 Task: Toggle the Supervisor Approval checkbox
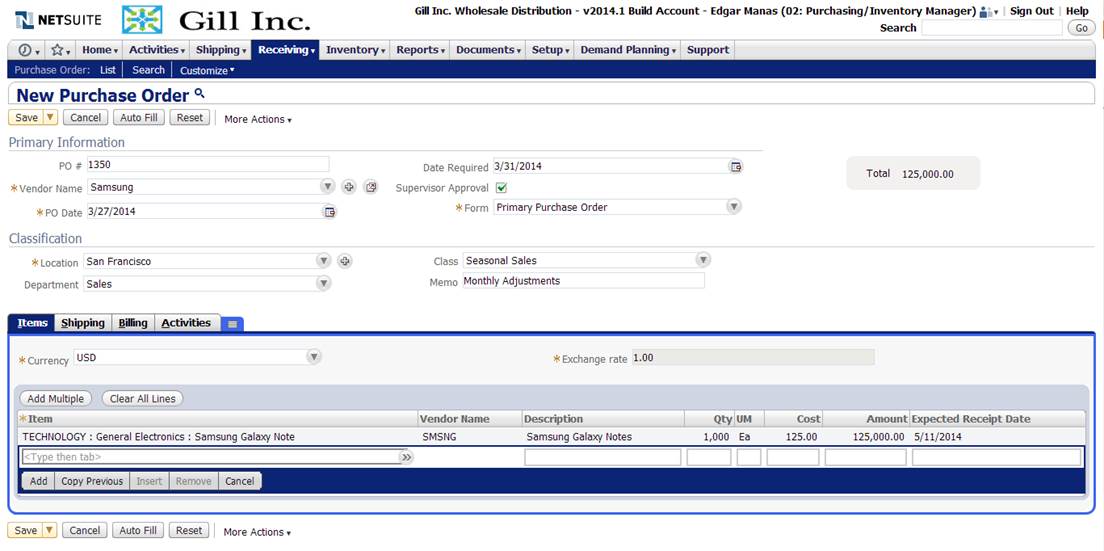501,188
